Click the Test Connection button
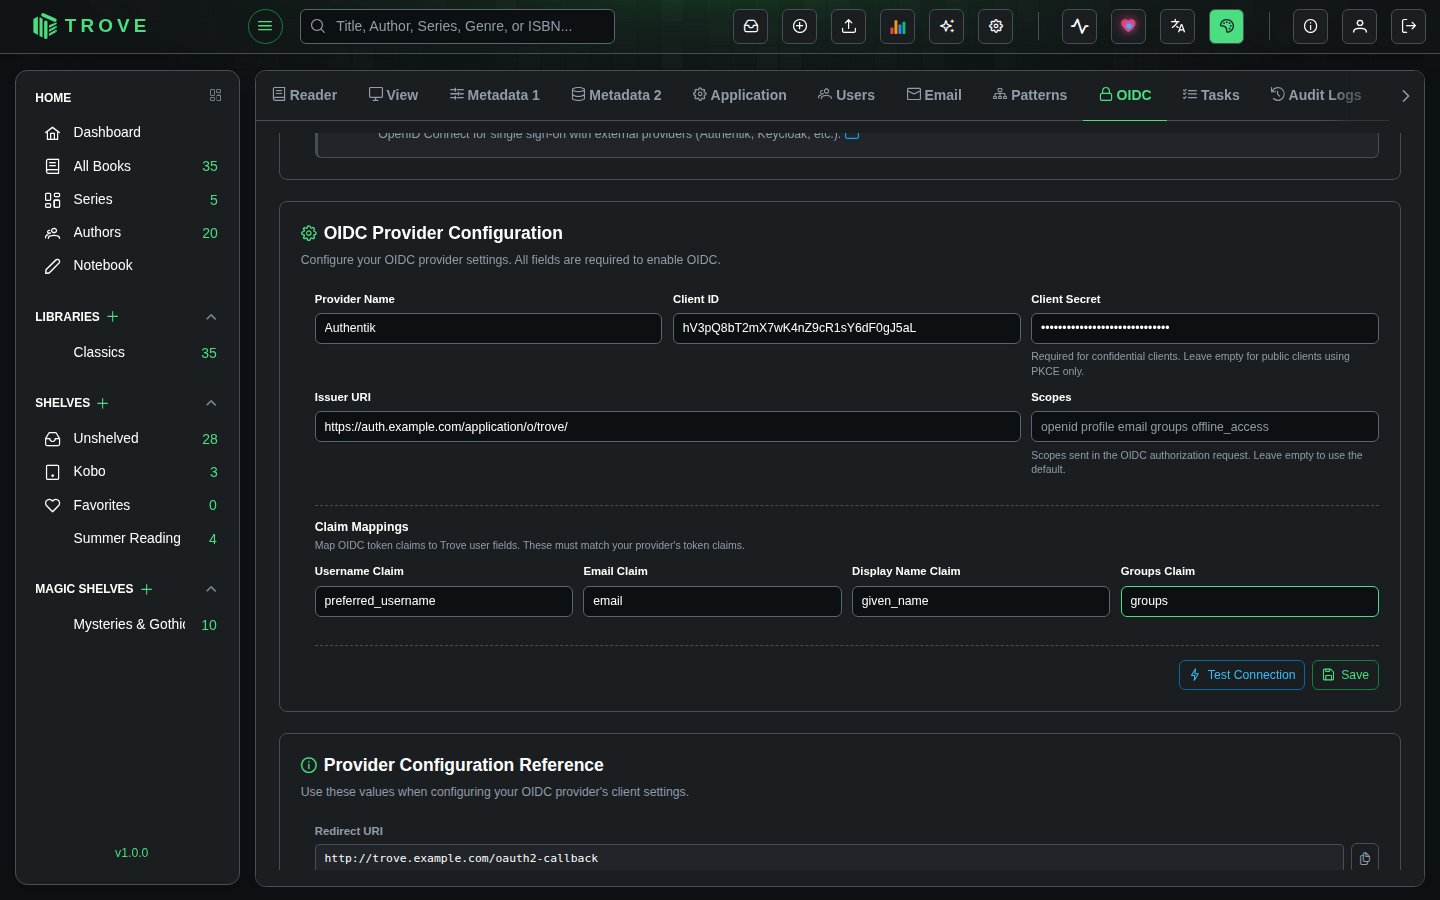The image size is (1440, 900). [1242, 675]
